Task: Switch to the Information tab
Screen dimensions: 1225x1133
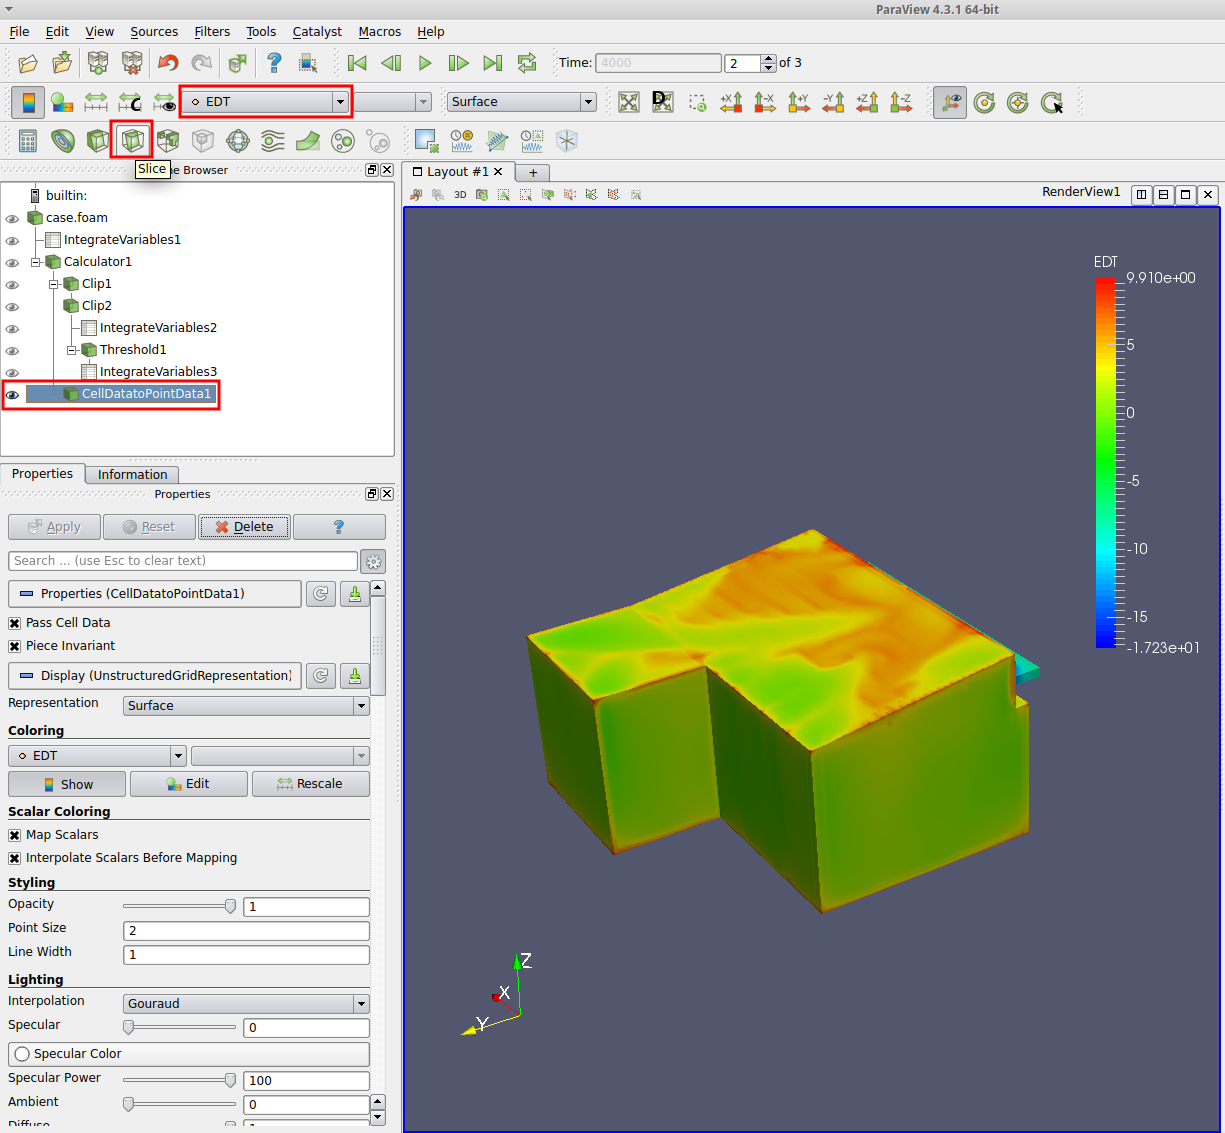Action: (x=132, y=475)
